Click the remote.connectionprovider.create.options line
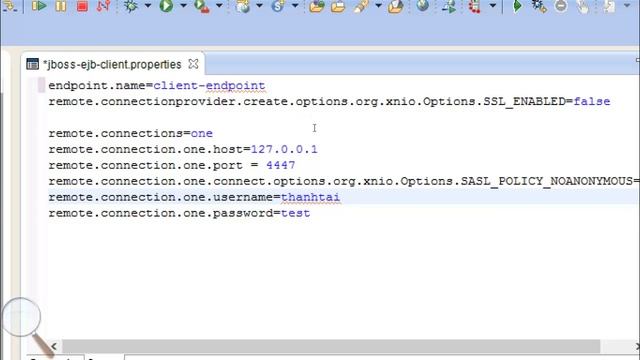The width and height of the screenshot is (640, 360). (329, 102)
